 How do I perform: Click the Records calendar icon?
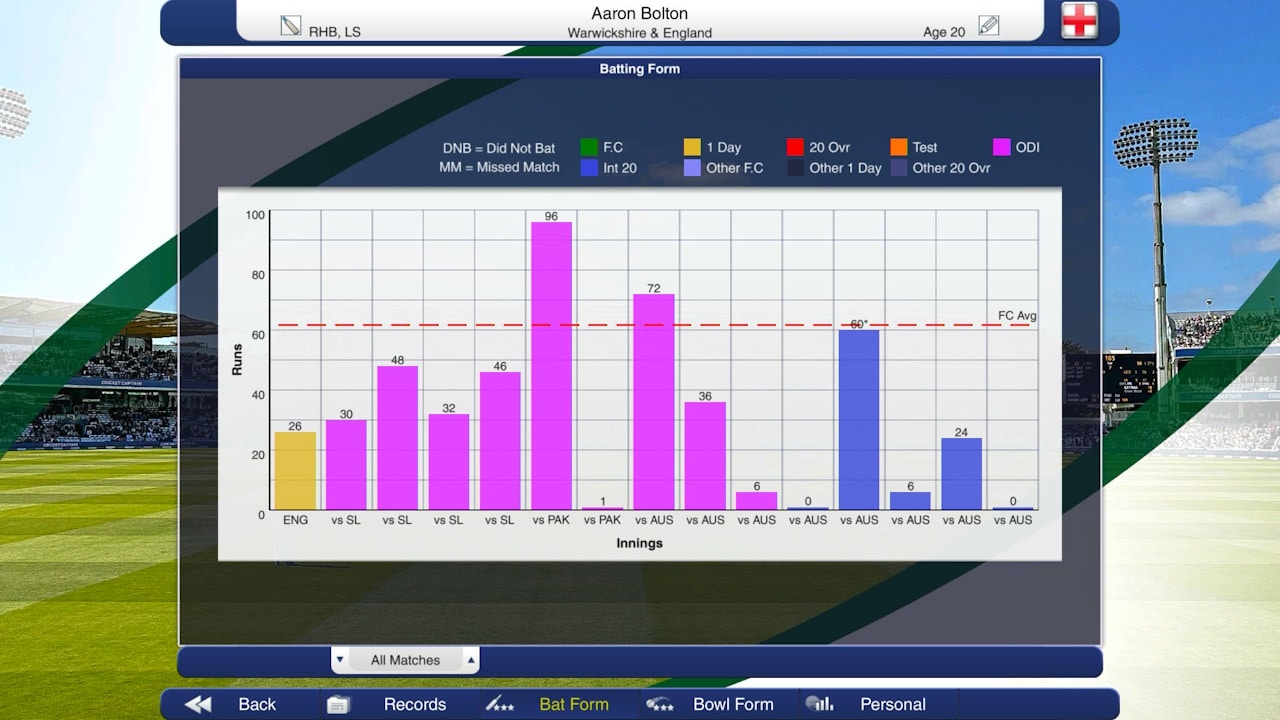point(337,704)
